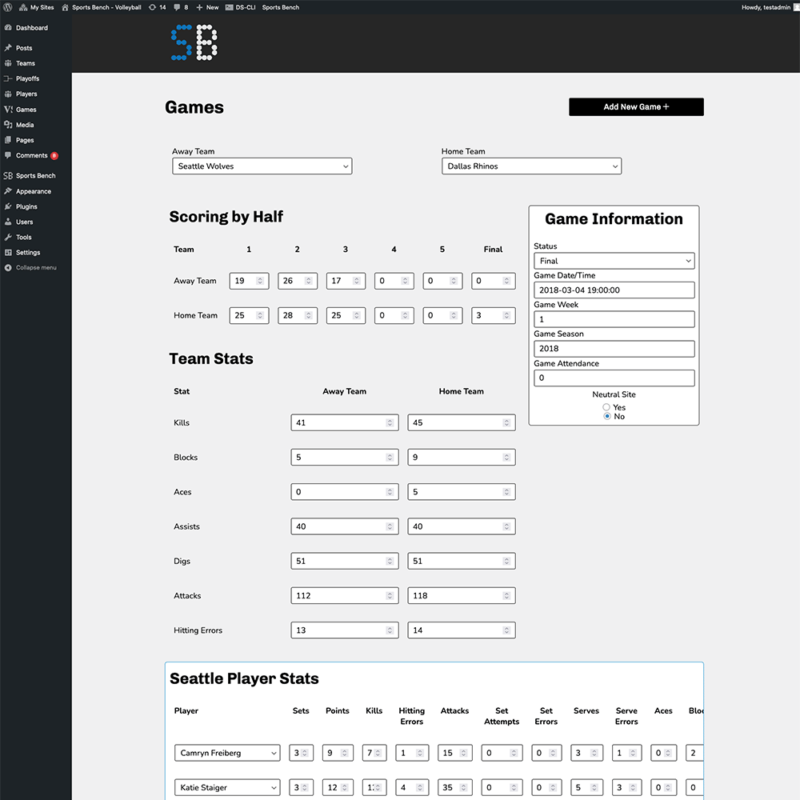This screenshot has height=800, width=800.
Task: Click the Away Team Aces field
Action: (x=344, y=492)
